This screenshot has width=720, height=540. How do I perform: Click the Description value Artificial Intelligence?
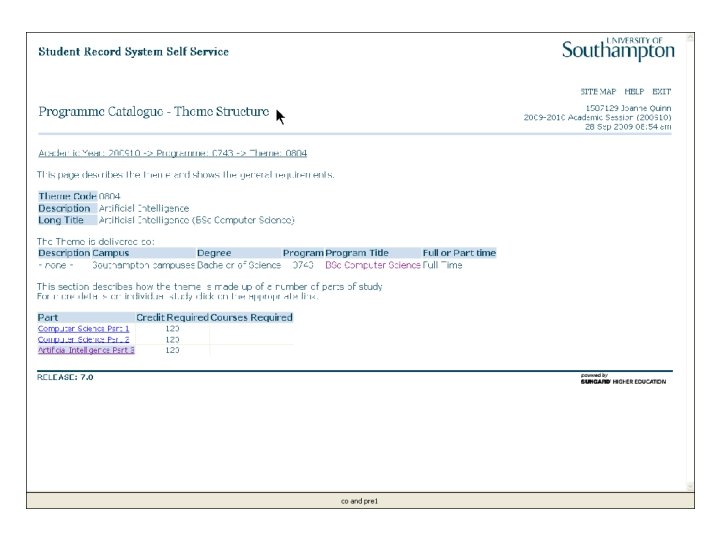pyautogui.click(x=144, y=208)
